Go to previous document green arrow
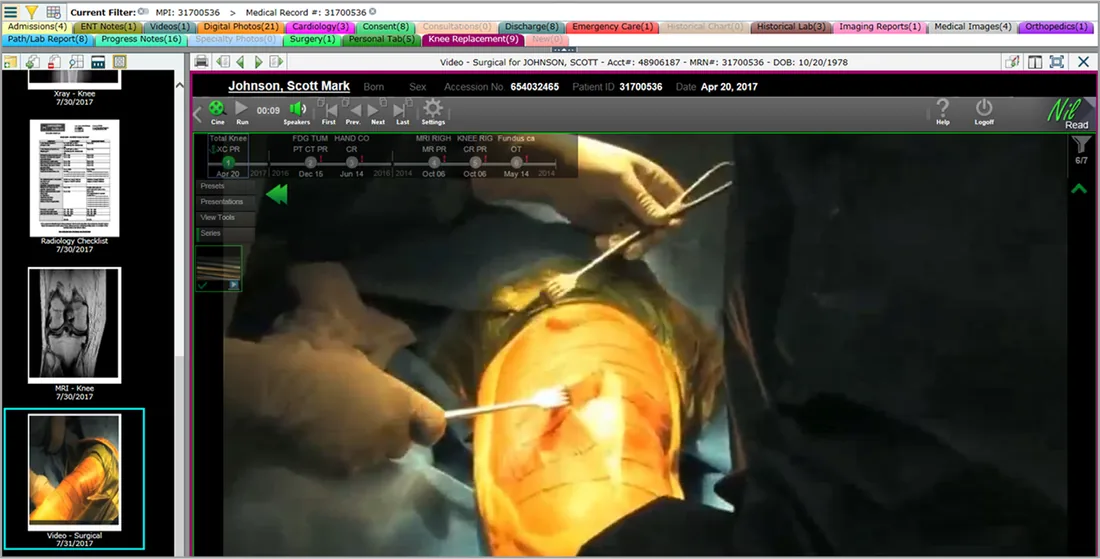 [241, 62]
